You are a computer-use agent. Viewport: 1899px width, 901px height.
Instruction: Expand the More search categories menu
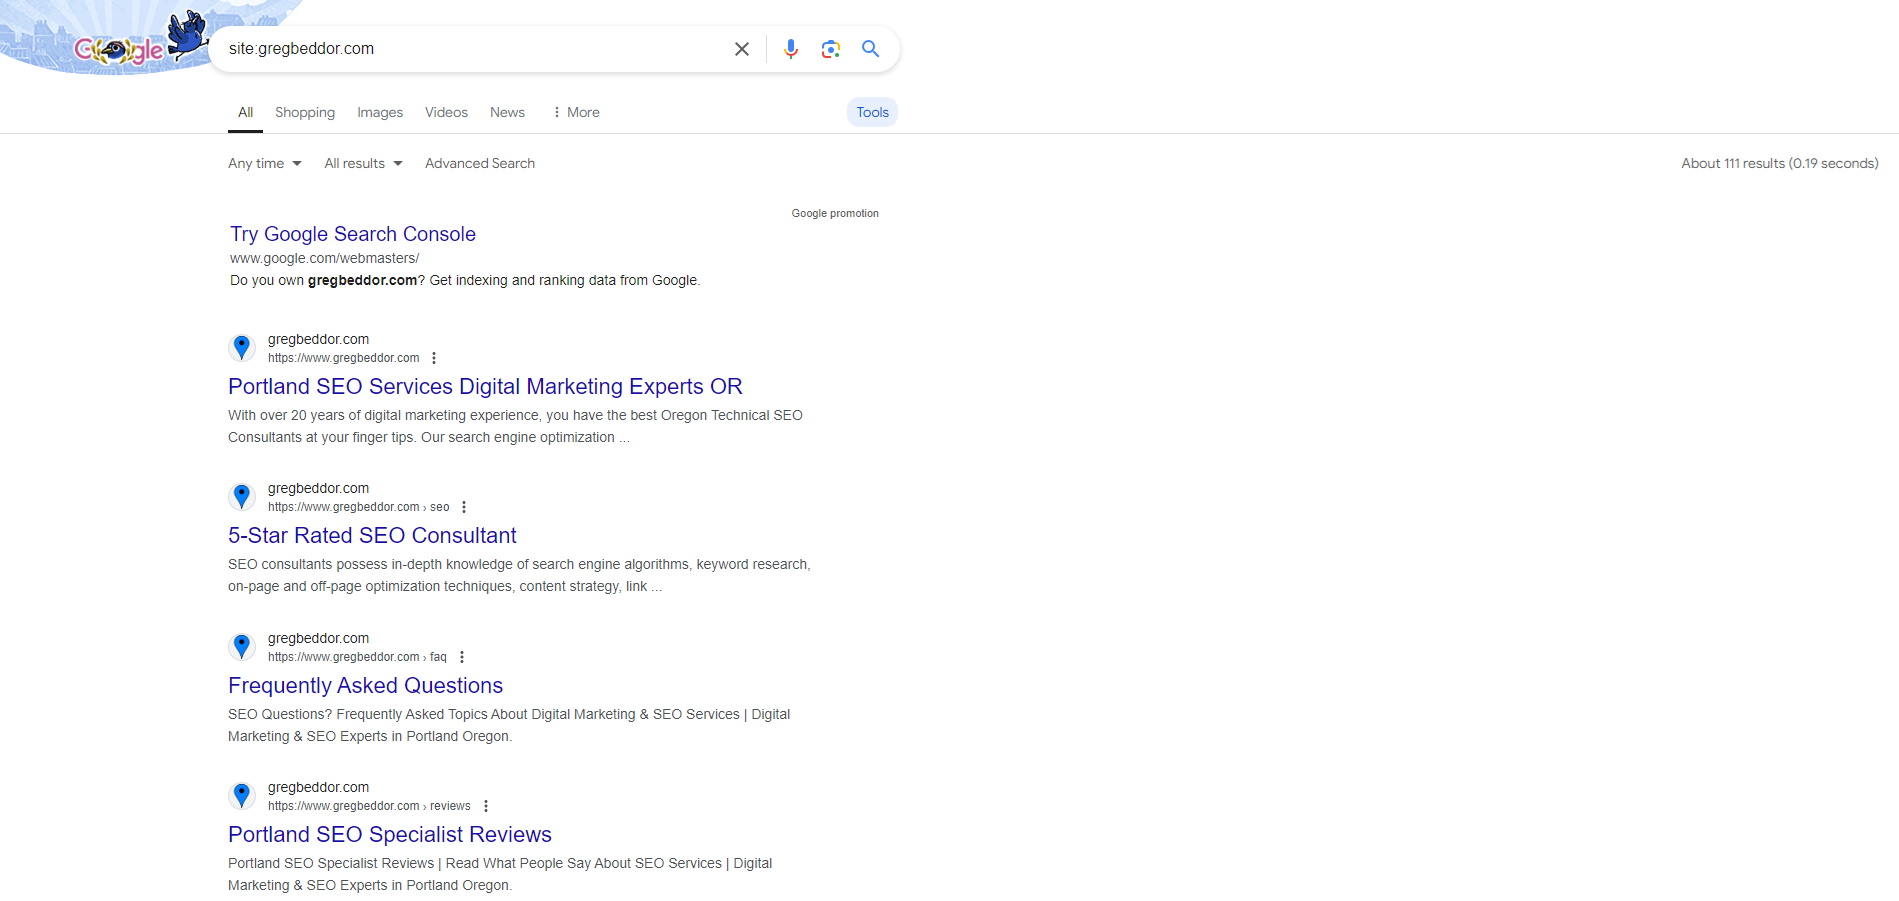pyautogui.click(x=576, y=112)
